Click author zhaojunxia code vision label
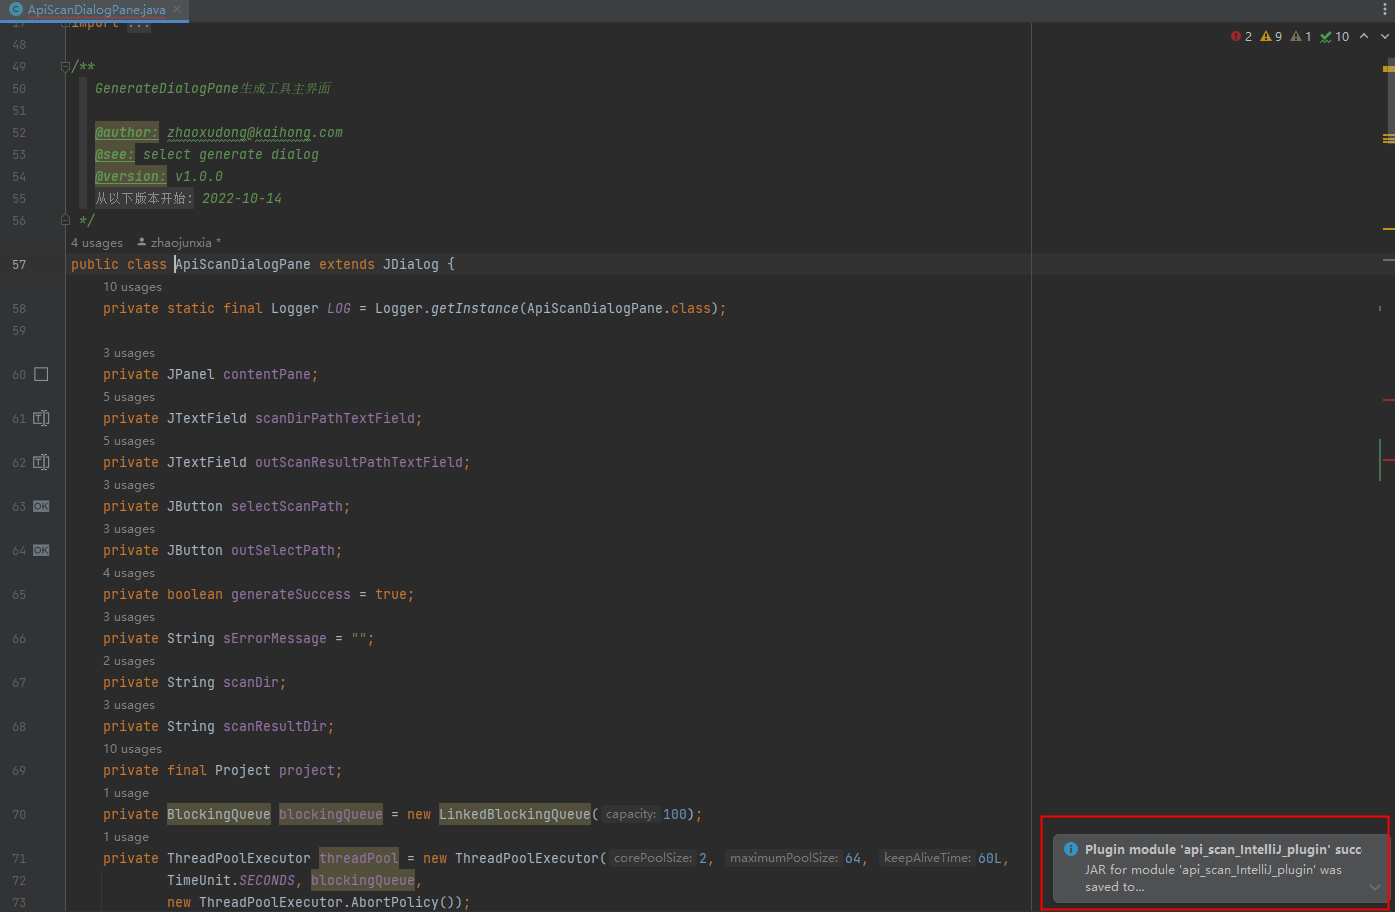Image resolution: width=1395 pixels, height=912 pixels. [x=180, y=243]
